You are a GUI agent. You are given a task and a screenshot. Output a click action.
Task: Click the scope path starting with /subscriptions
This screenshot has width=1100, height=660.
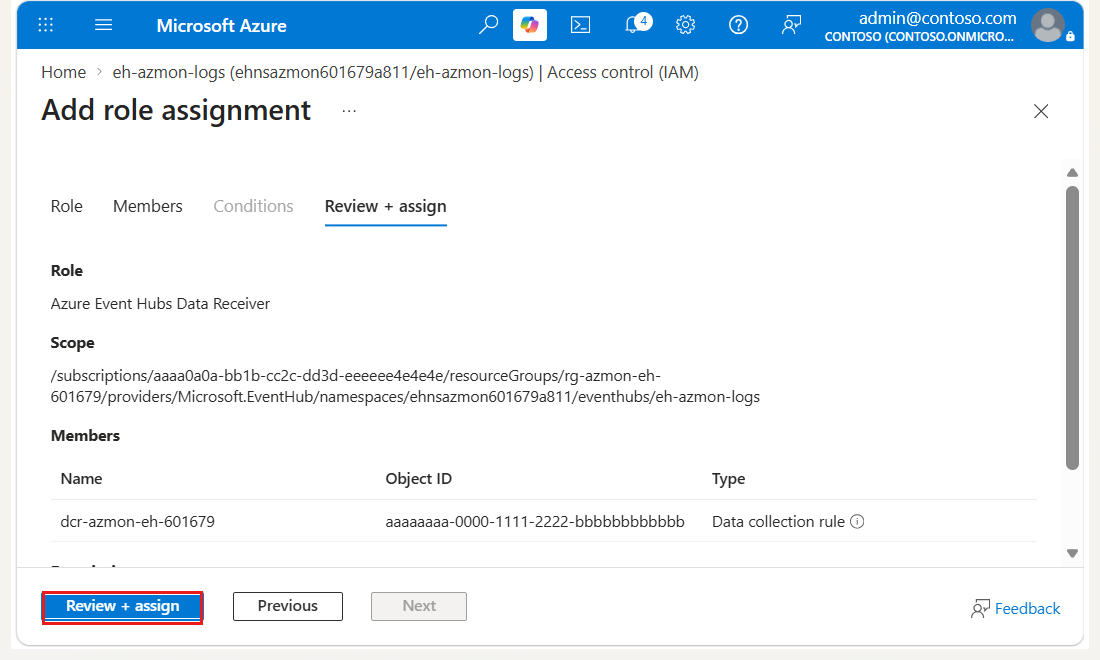405,386
